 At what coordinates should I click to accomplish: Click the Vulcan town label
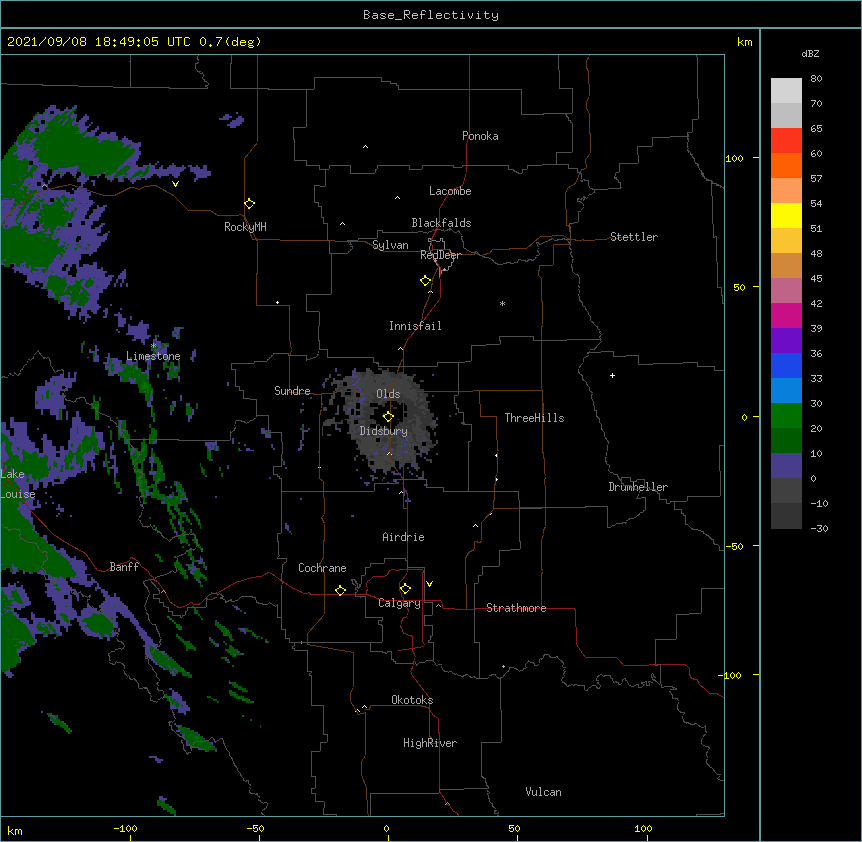click(x=543, y=792)
